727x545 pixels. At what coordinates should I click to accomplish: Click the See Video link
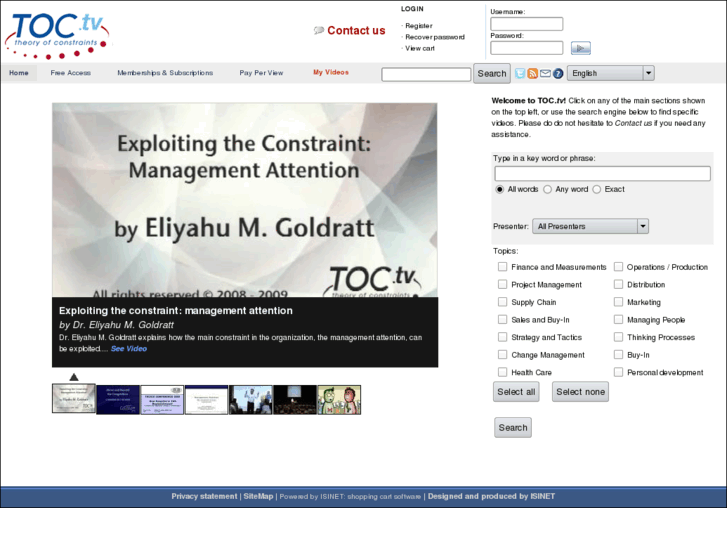click(x=129, y=349)
